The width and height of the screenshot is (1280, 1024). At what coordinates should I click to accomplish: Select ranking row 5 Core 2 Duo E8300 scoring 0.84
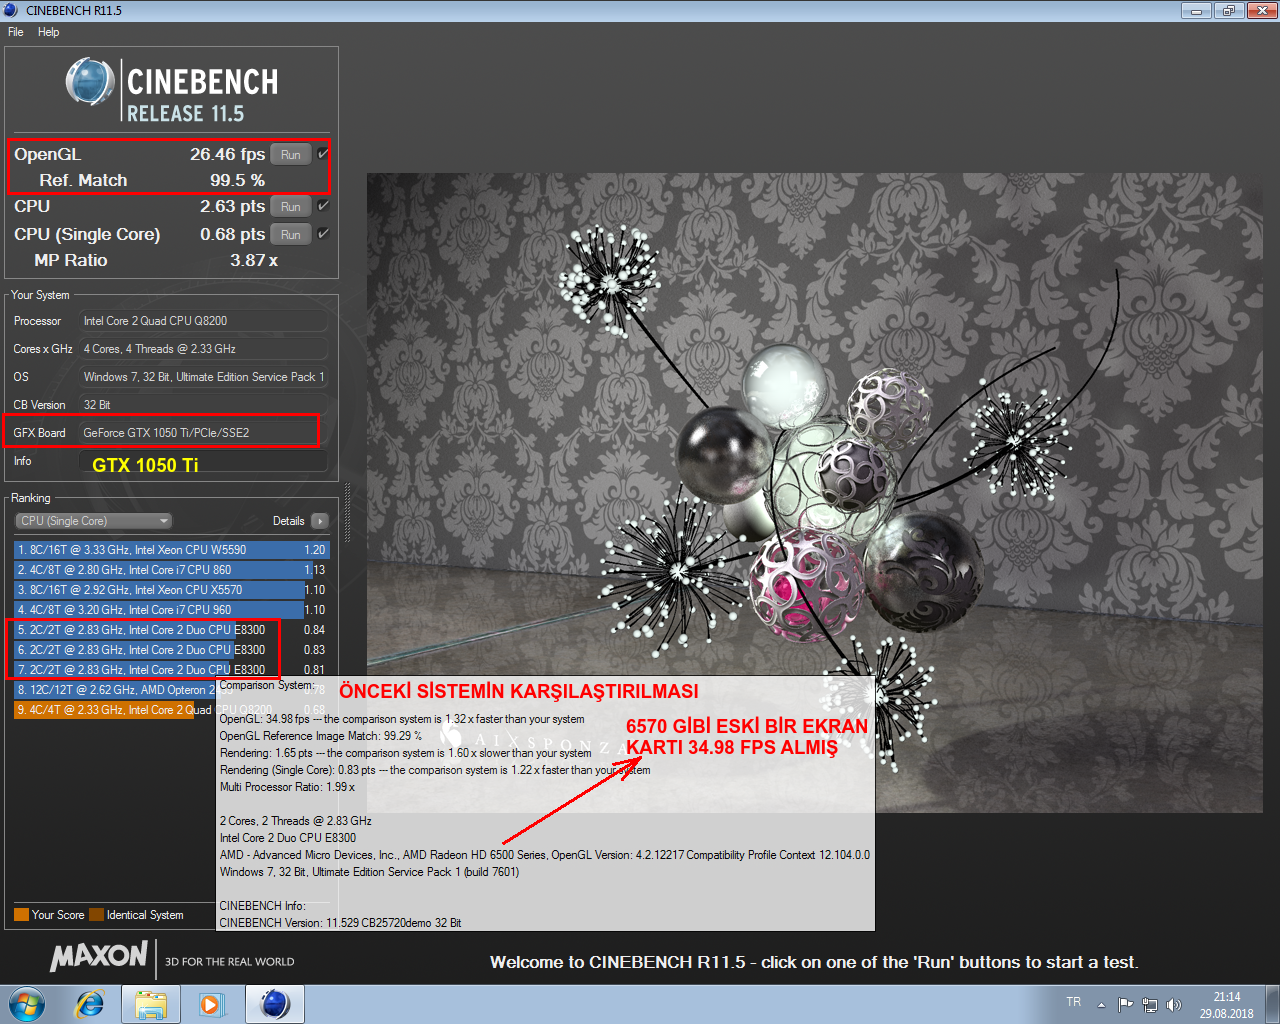(171, 630)
